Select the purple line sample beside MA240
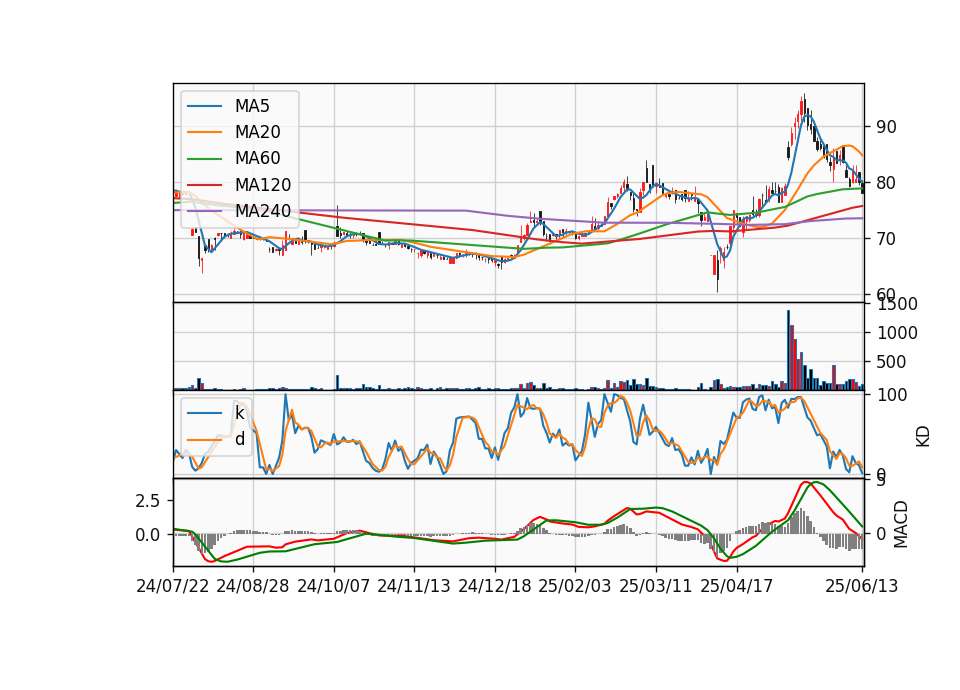 point(204,211)
